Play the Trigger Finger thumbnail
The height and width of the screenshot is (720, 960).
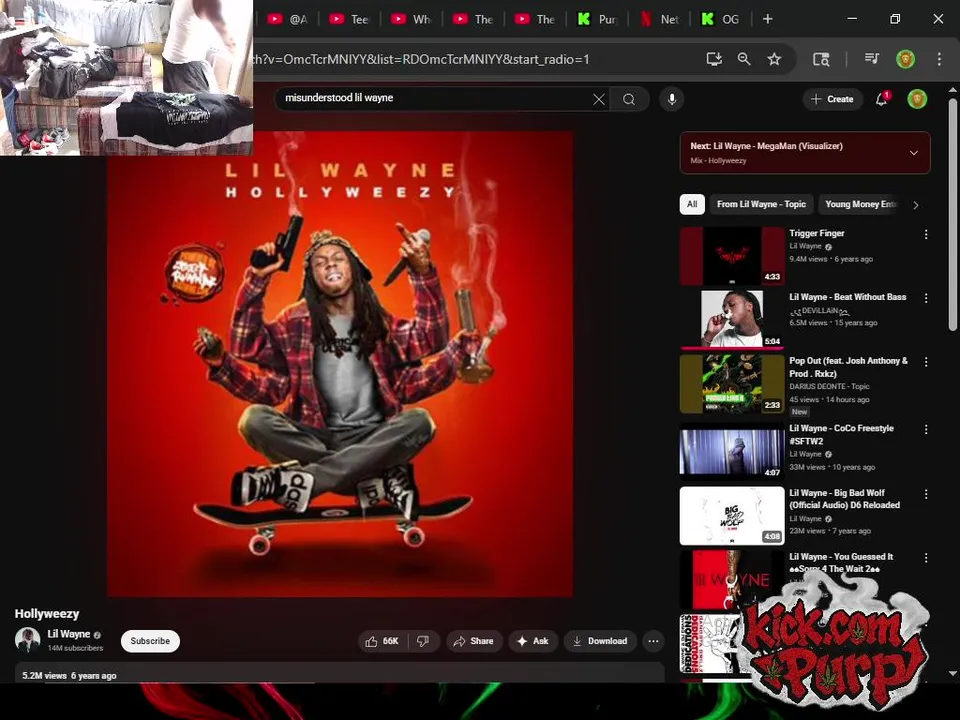[x=732, y=256]
